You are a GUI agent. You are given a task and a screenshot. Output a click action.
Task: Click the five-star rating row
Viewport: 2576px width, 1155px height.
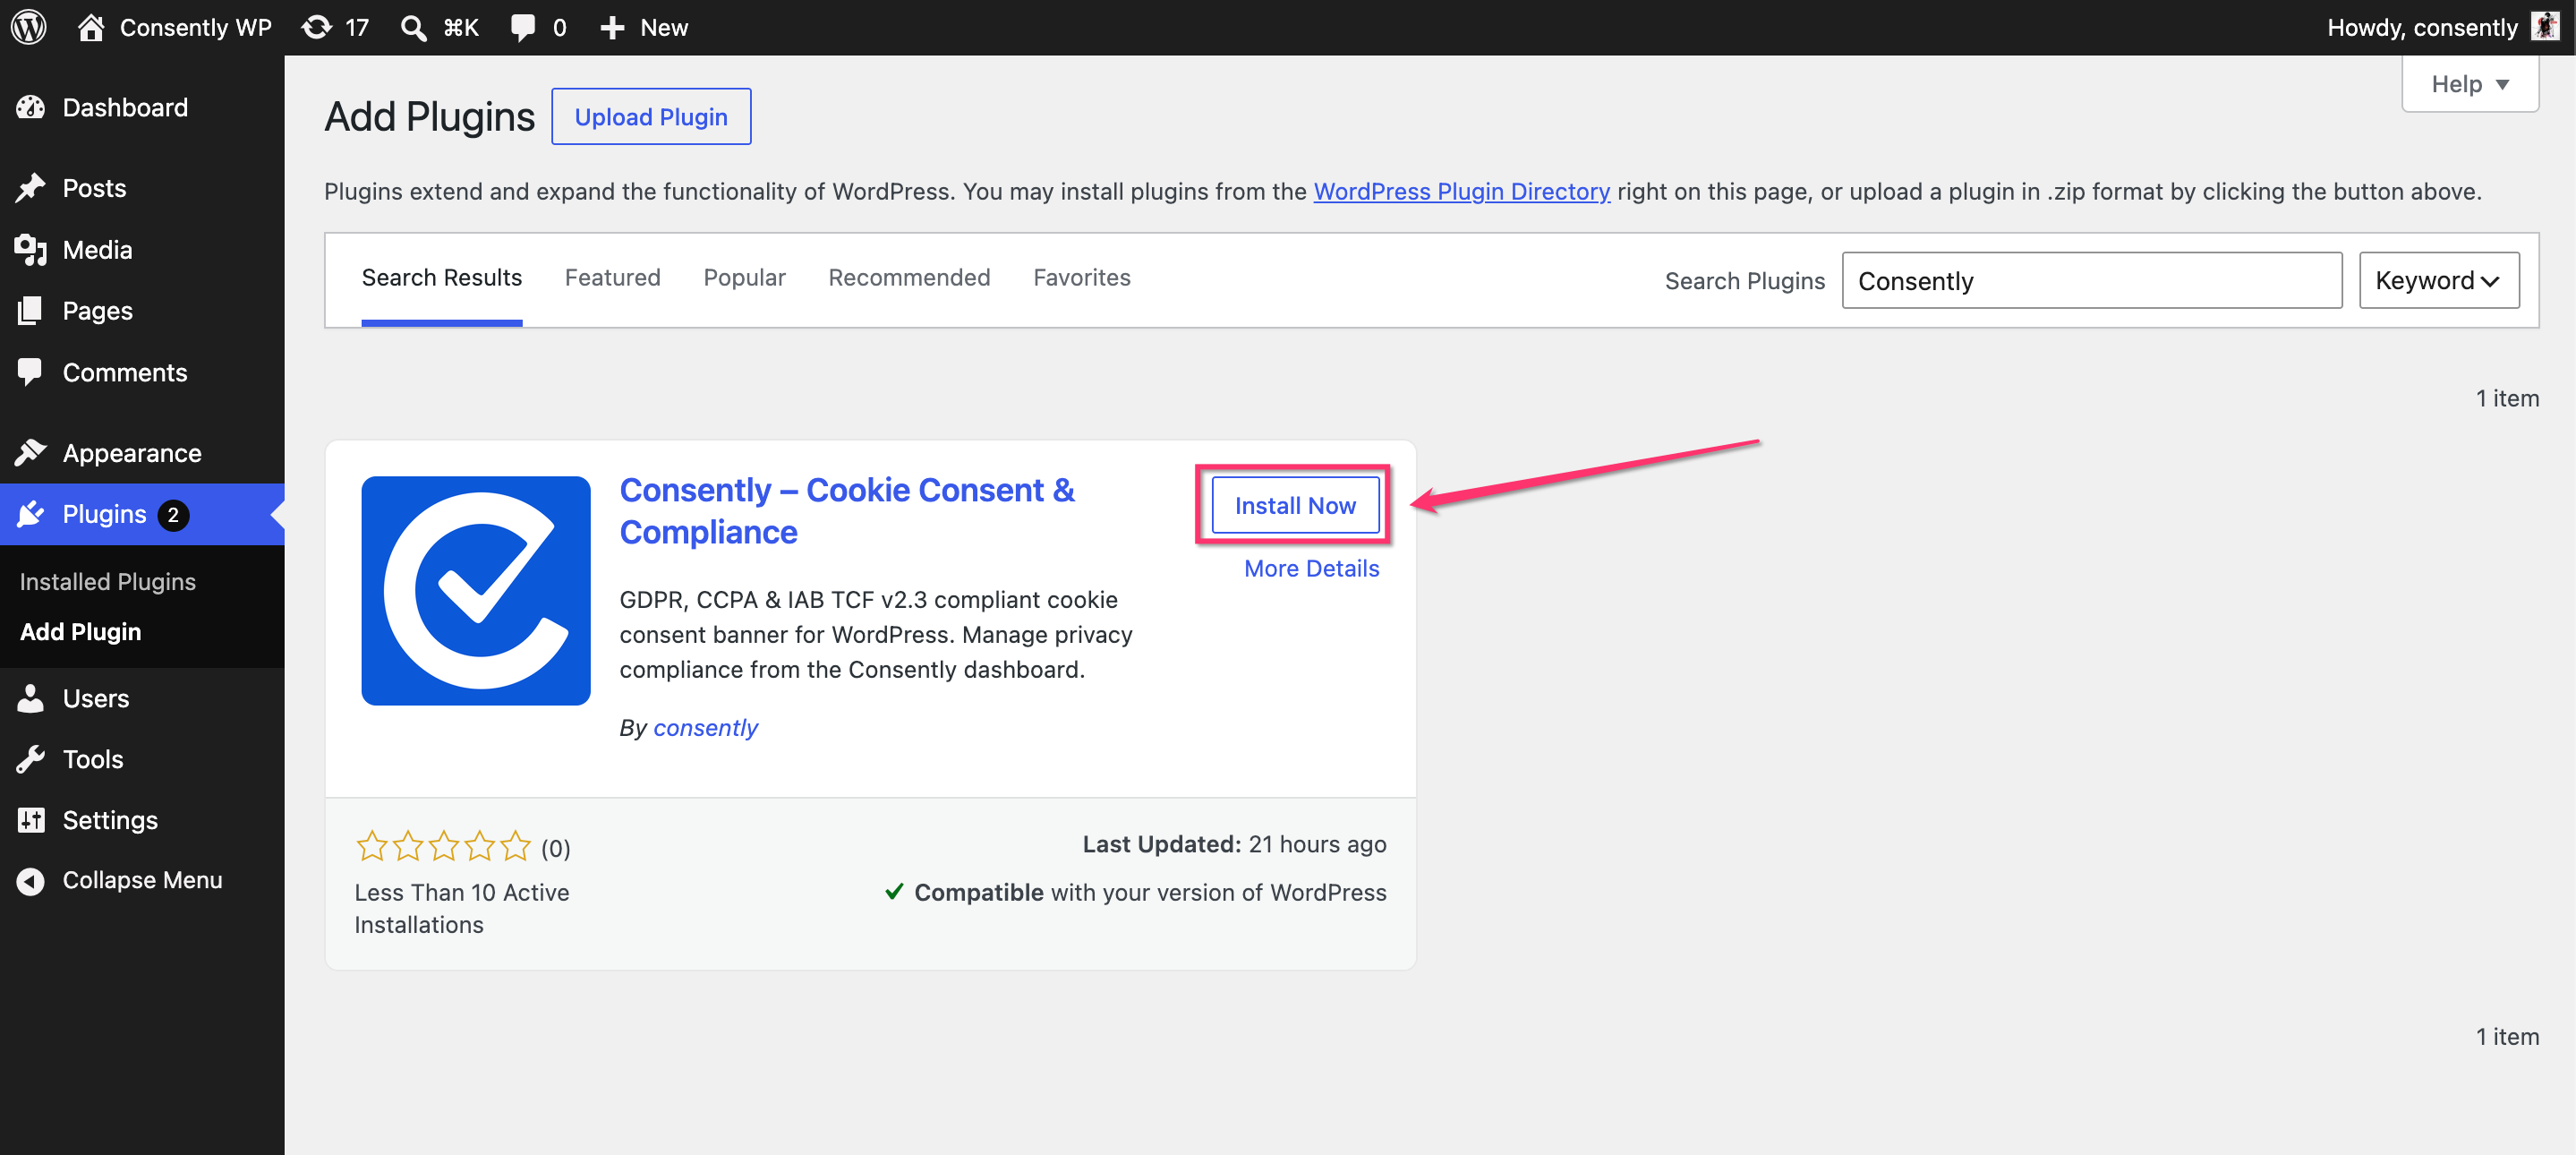pyautogui.click(x=443, y=847)
